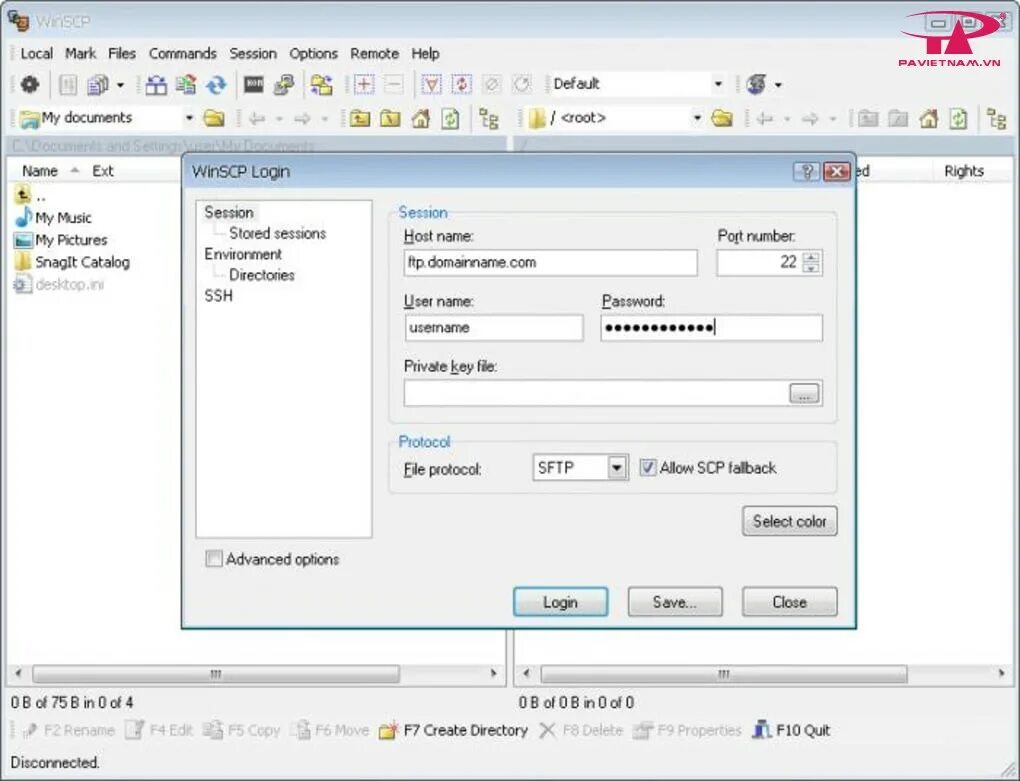
Task: Refresh the remote panel directory icon
Action: [958, 118]
